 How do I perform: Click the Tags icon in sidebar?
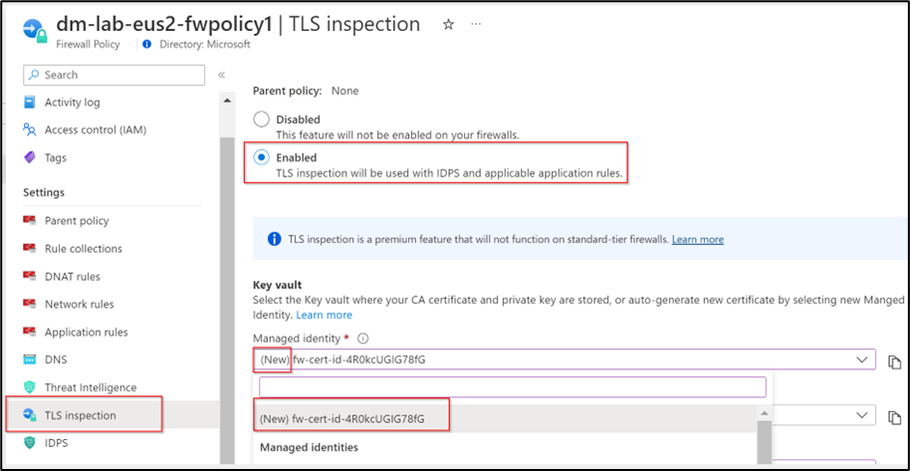(x=29, y=157)
